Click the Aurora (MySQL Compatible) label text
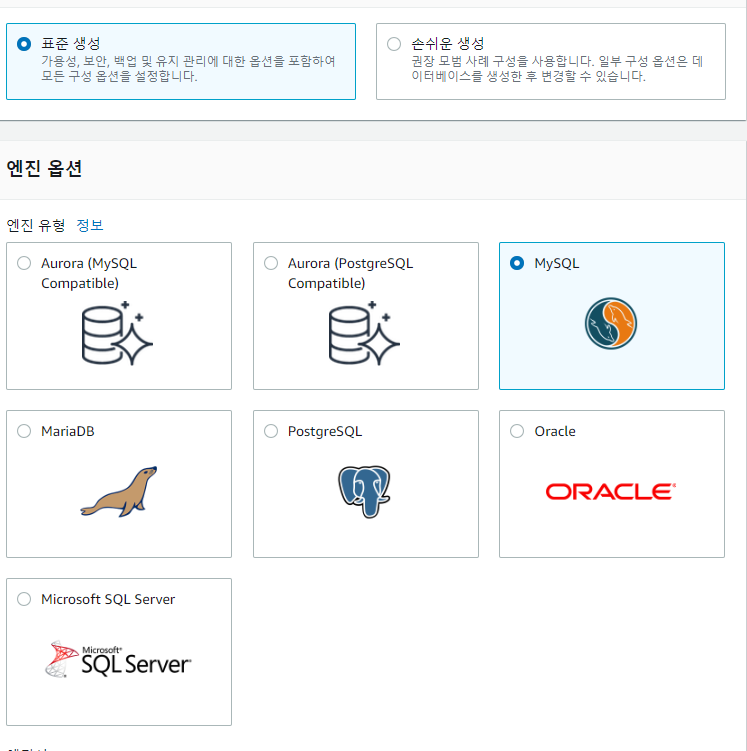The width and height of the screenshot is (747, 751). point(89,273)
